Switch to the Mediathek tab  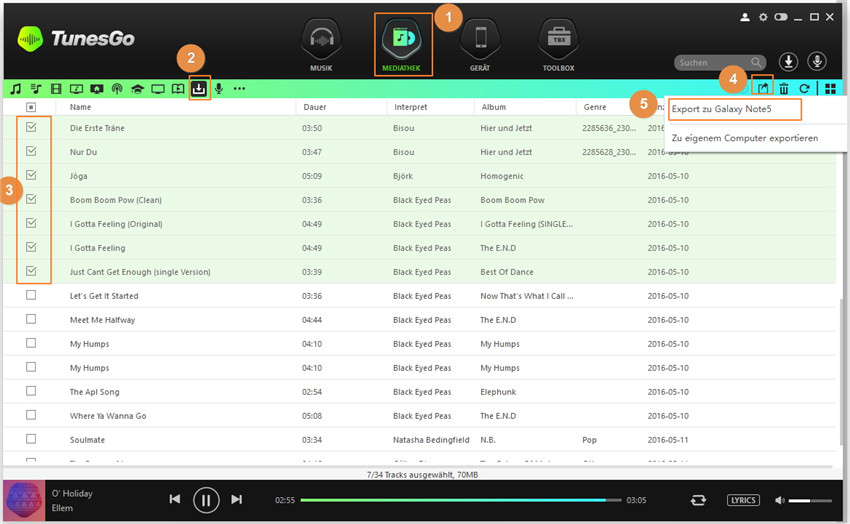tap(402, 45)
